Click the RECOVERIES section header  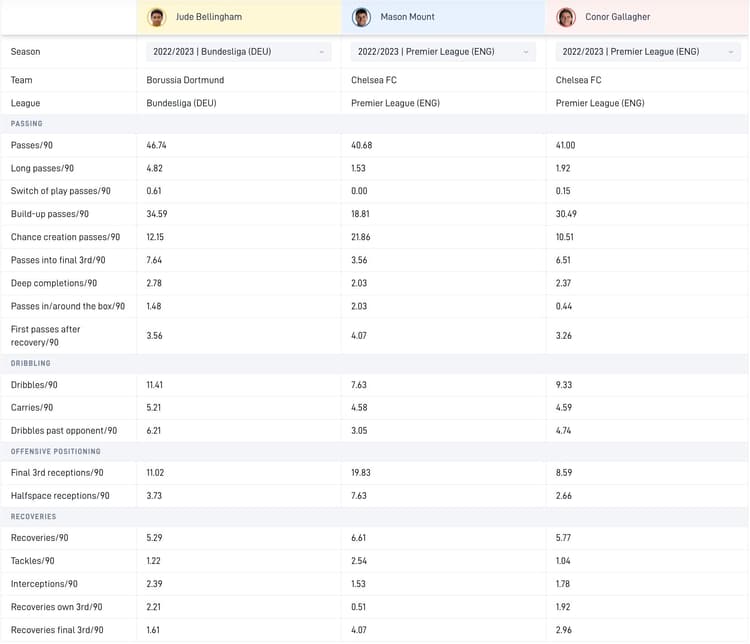click(33, 516)
